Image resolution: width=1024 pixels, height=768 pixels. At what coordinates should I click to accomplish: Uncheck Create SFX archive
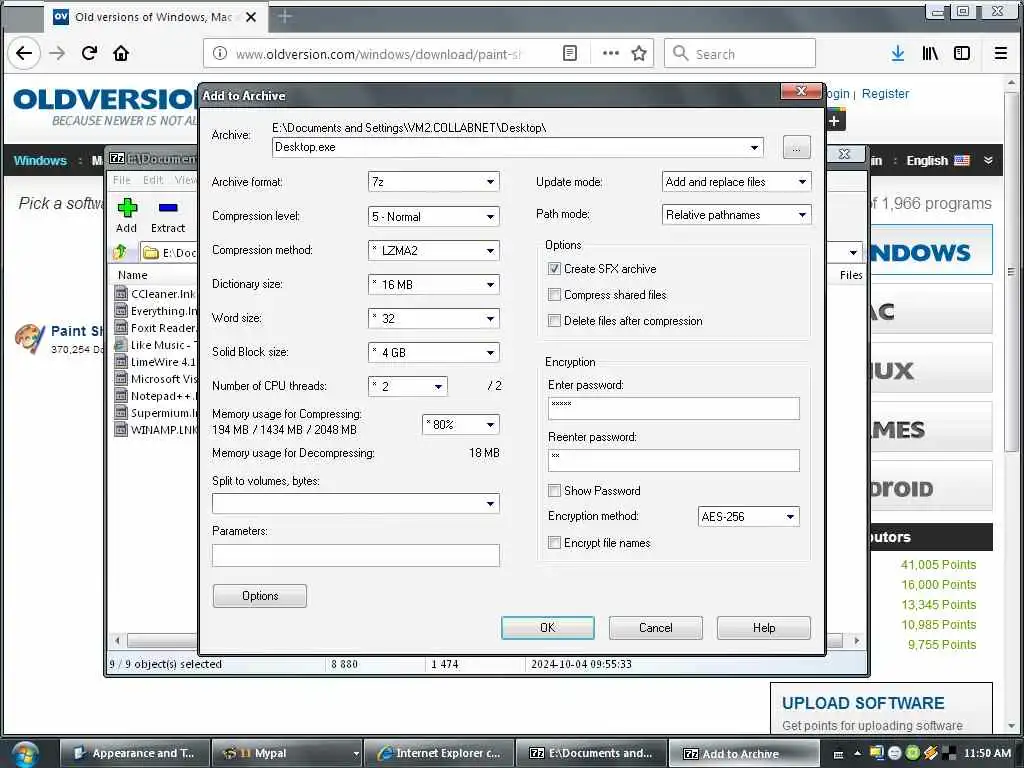tap(554, 268)
